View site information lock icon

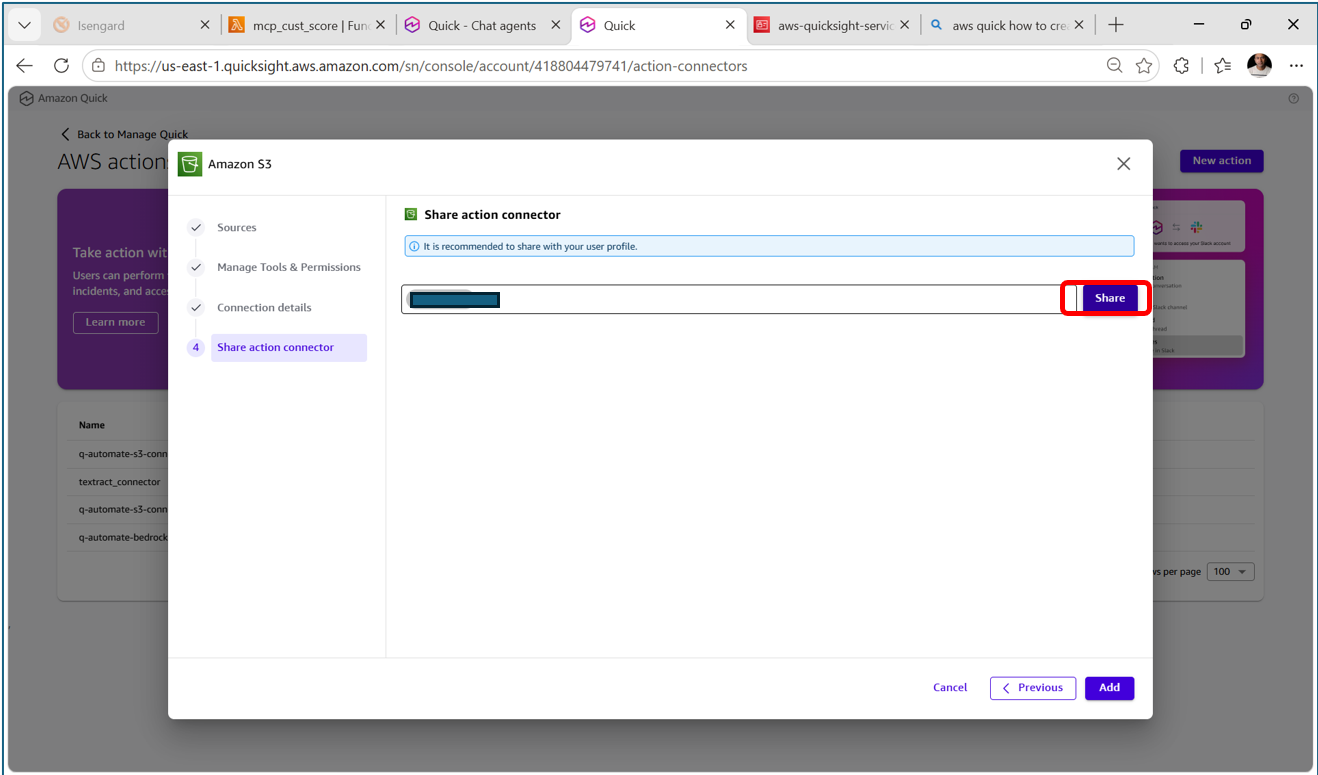tap(98, 66)
